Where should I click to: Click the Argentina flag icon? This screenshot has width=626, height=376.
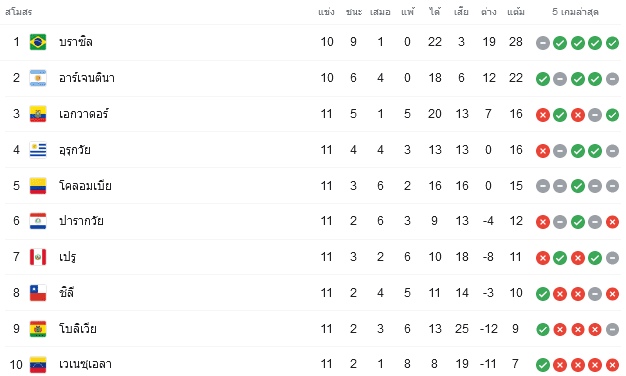(38, 78)
